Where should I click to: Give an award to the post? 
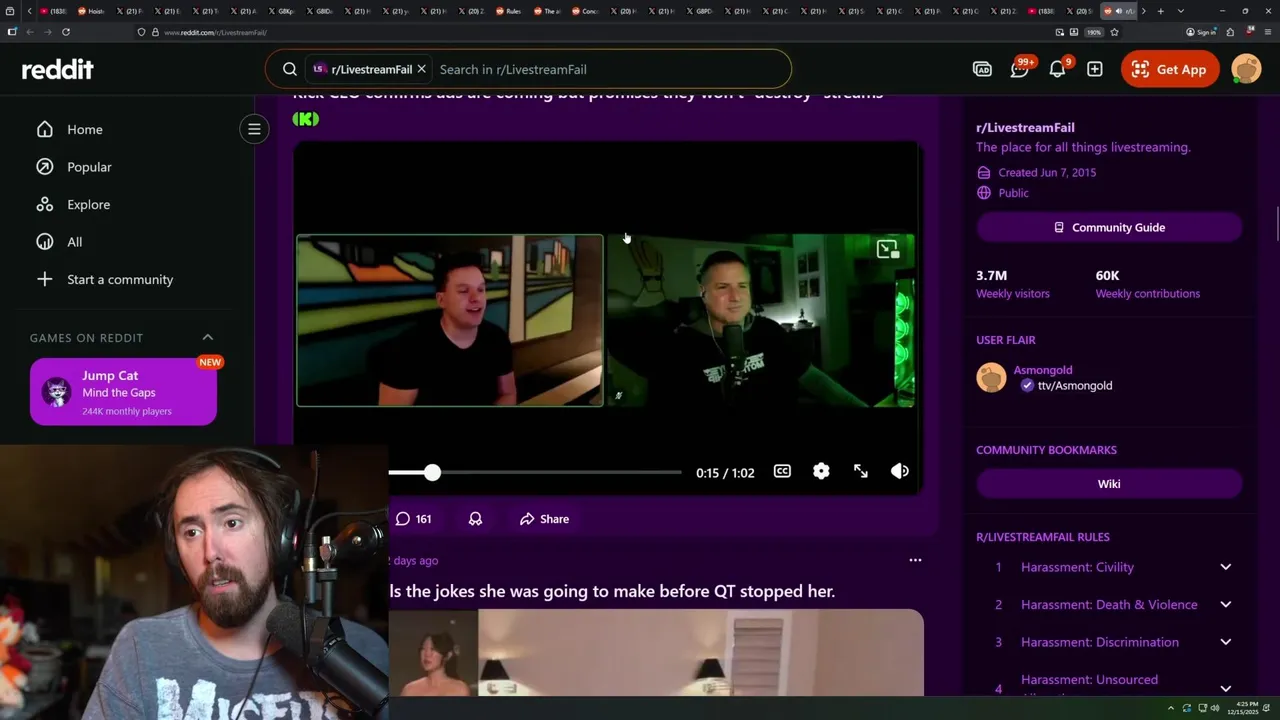(475, 519)
